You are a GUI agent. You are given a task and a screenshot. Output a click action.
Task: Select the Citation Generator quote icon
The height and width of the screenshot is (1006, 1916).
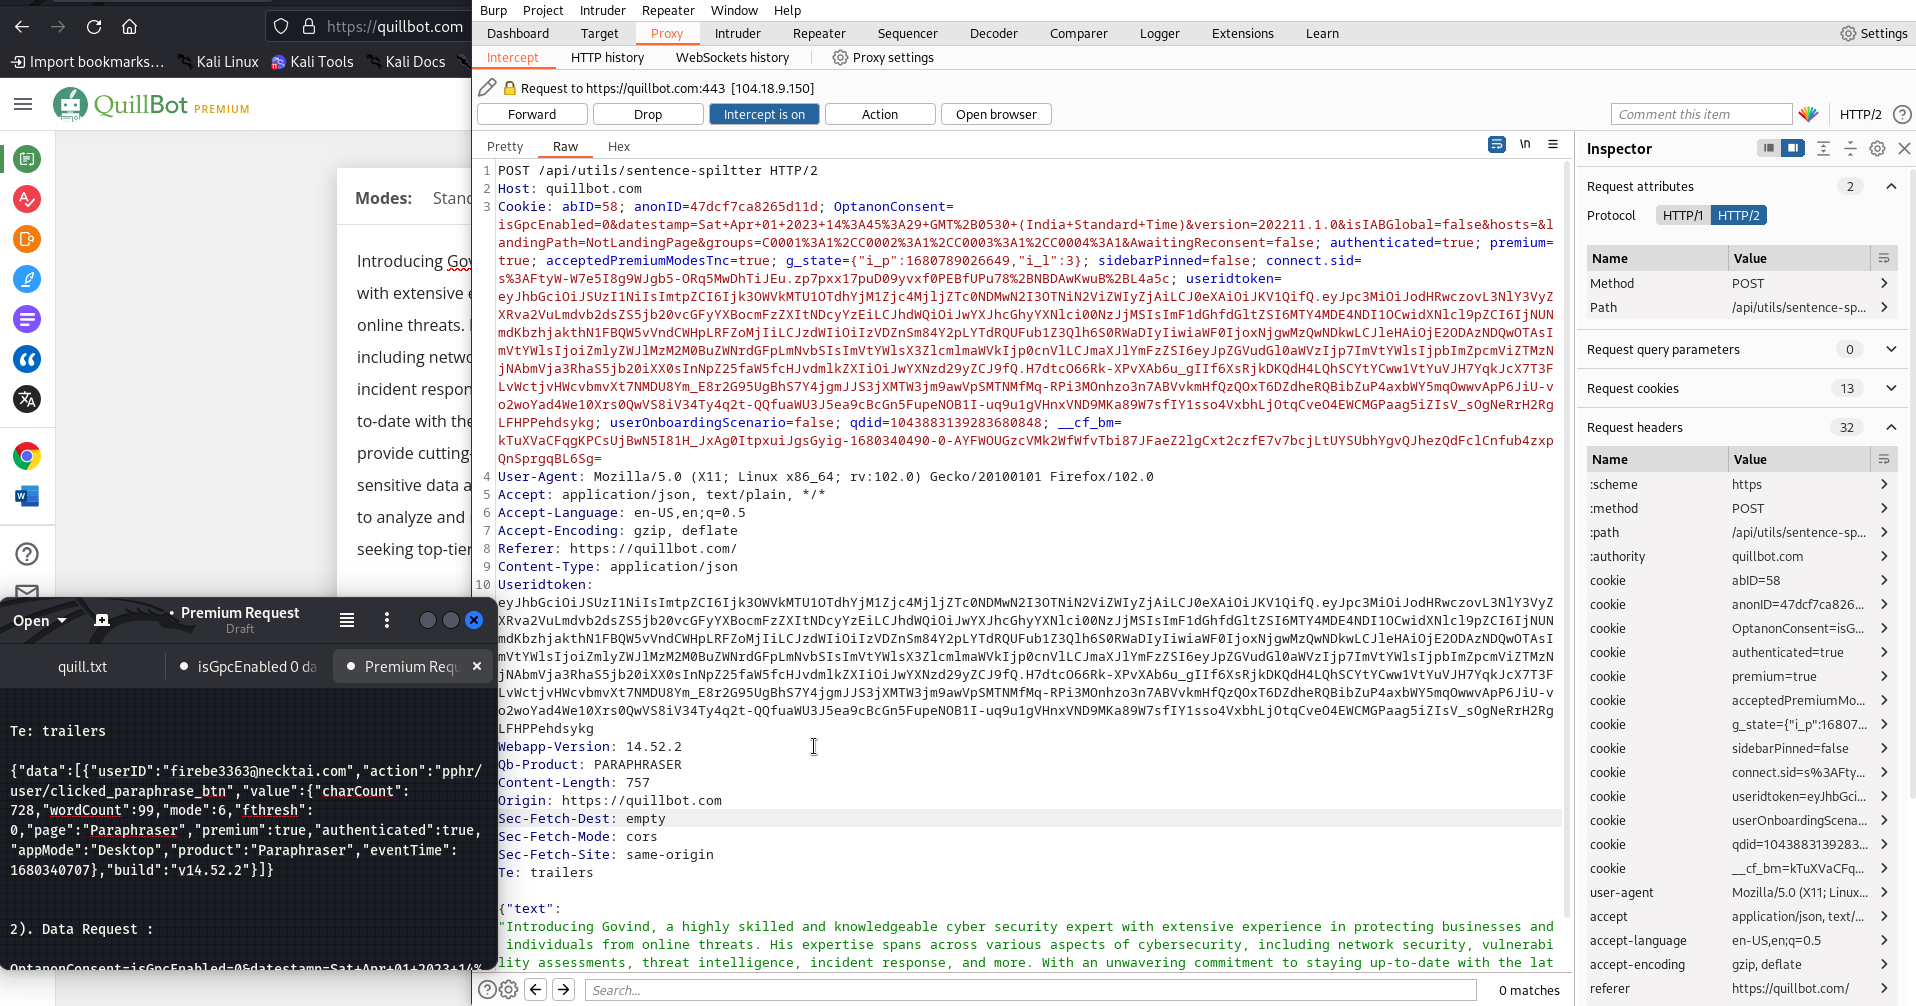pyautogui.click(x=27, y=359)
